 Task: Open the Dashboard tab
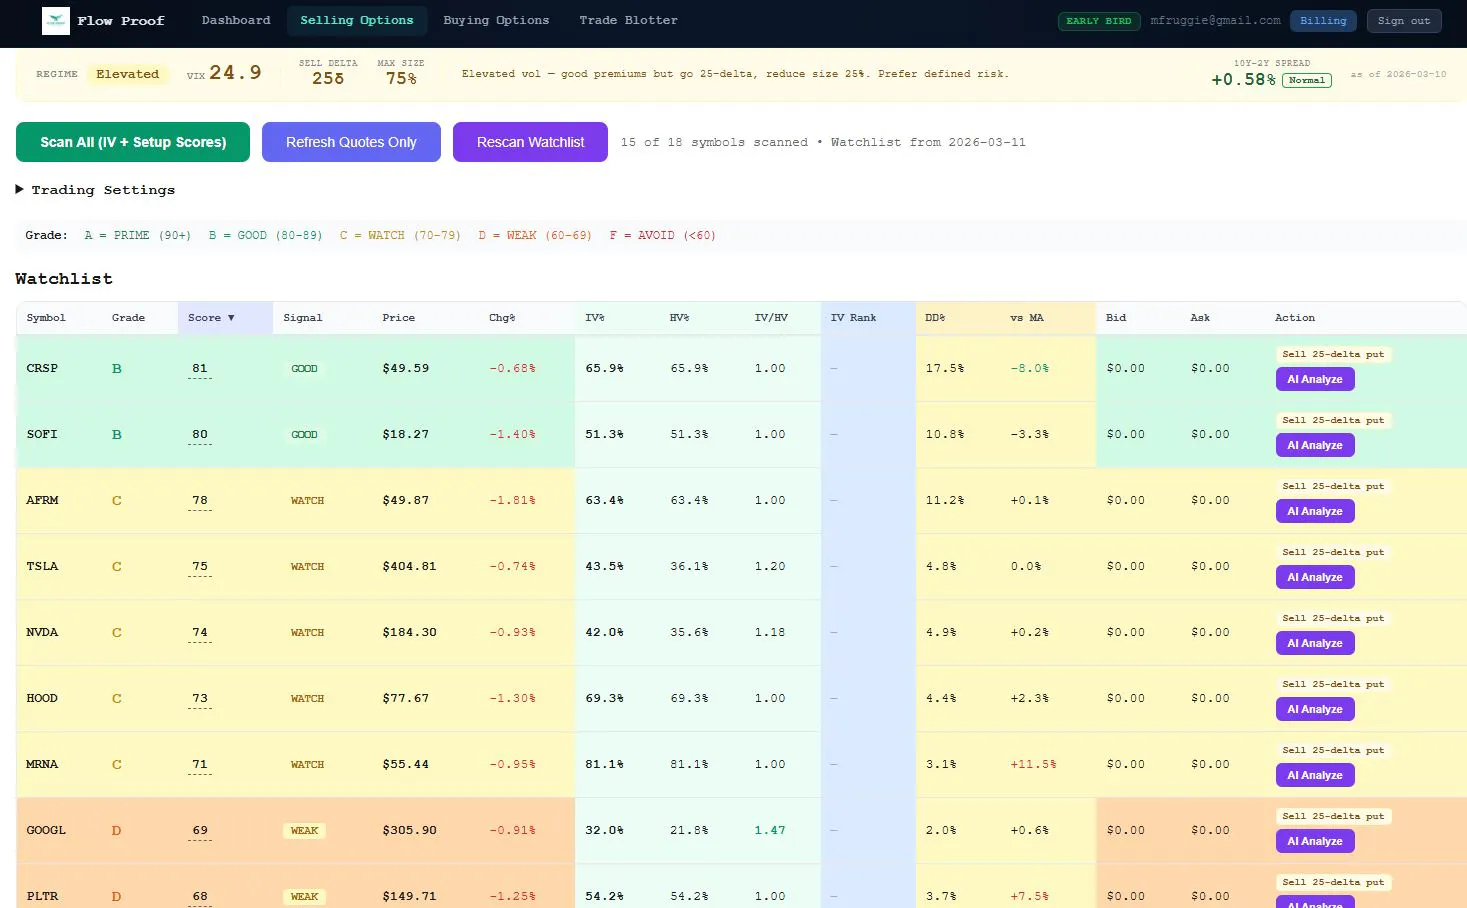(x=236, y=20)
